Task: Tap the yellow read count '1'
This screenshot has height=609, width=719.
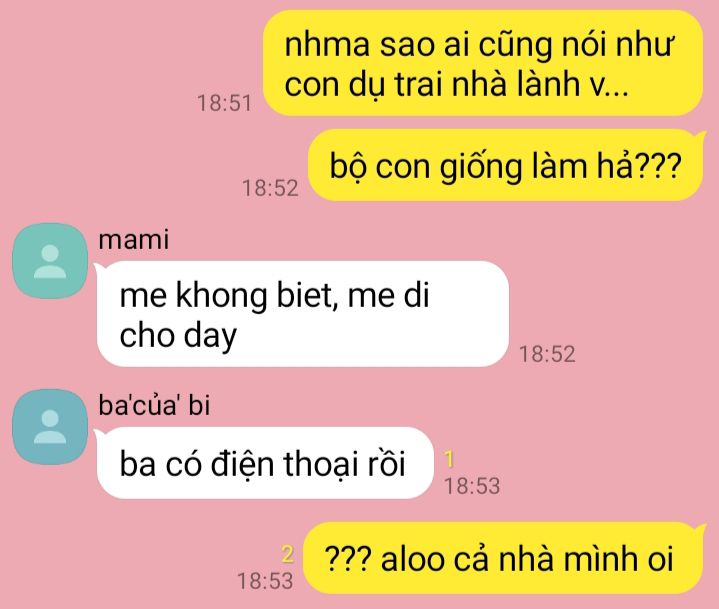Action: [x=449, y=459]
